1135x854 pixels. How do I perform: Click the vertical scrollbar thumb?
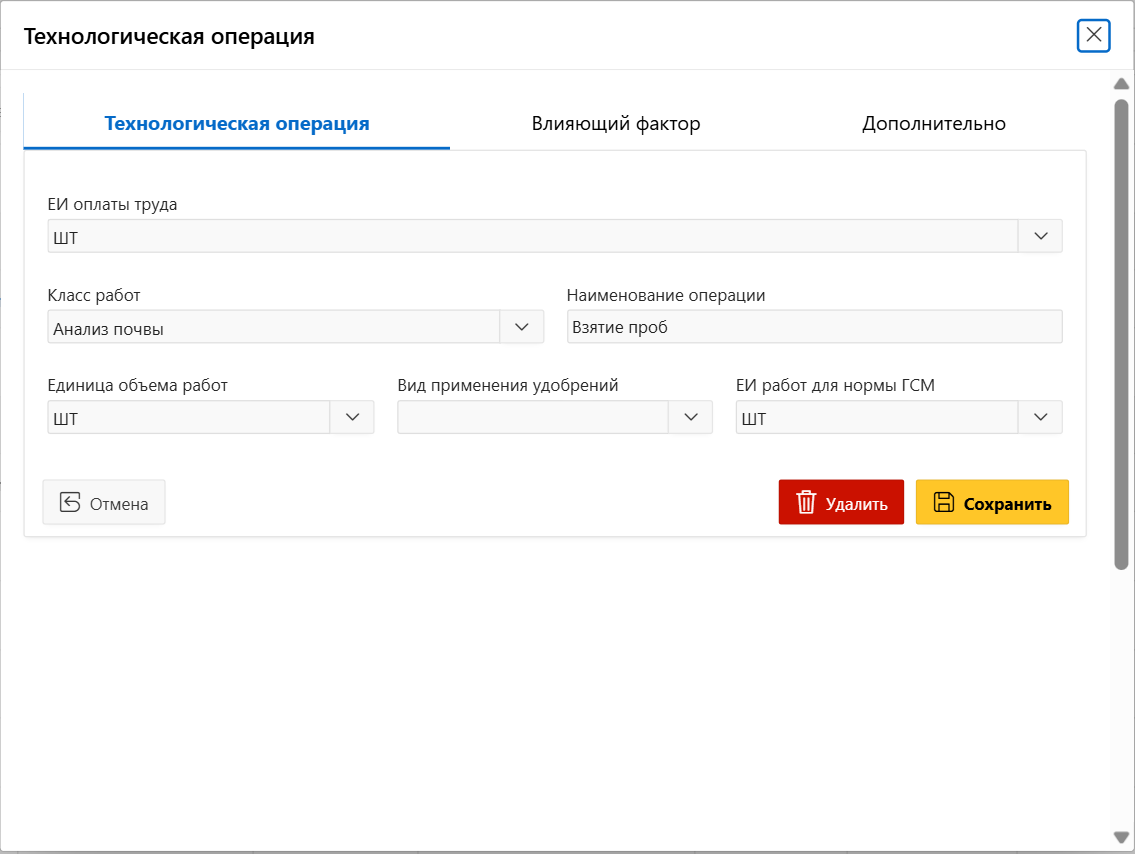coord(1121,334)
